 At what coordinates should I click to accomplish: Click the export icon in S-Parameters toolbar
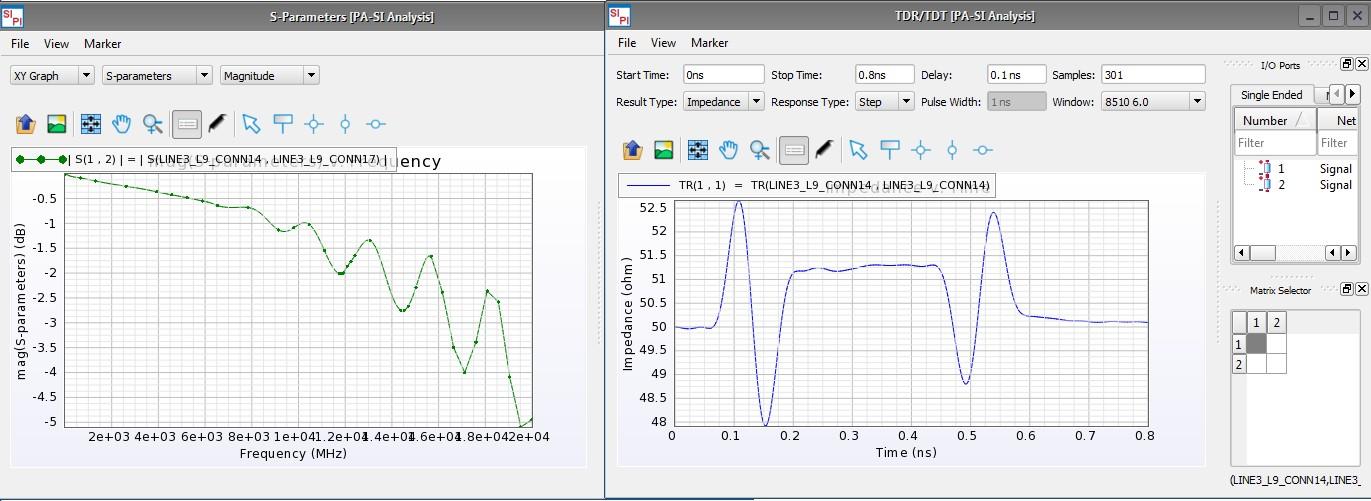pyautogui.click(x=25, y=124)
